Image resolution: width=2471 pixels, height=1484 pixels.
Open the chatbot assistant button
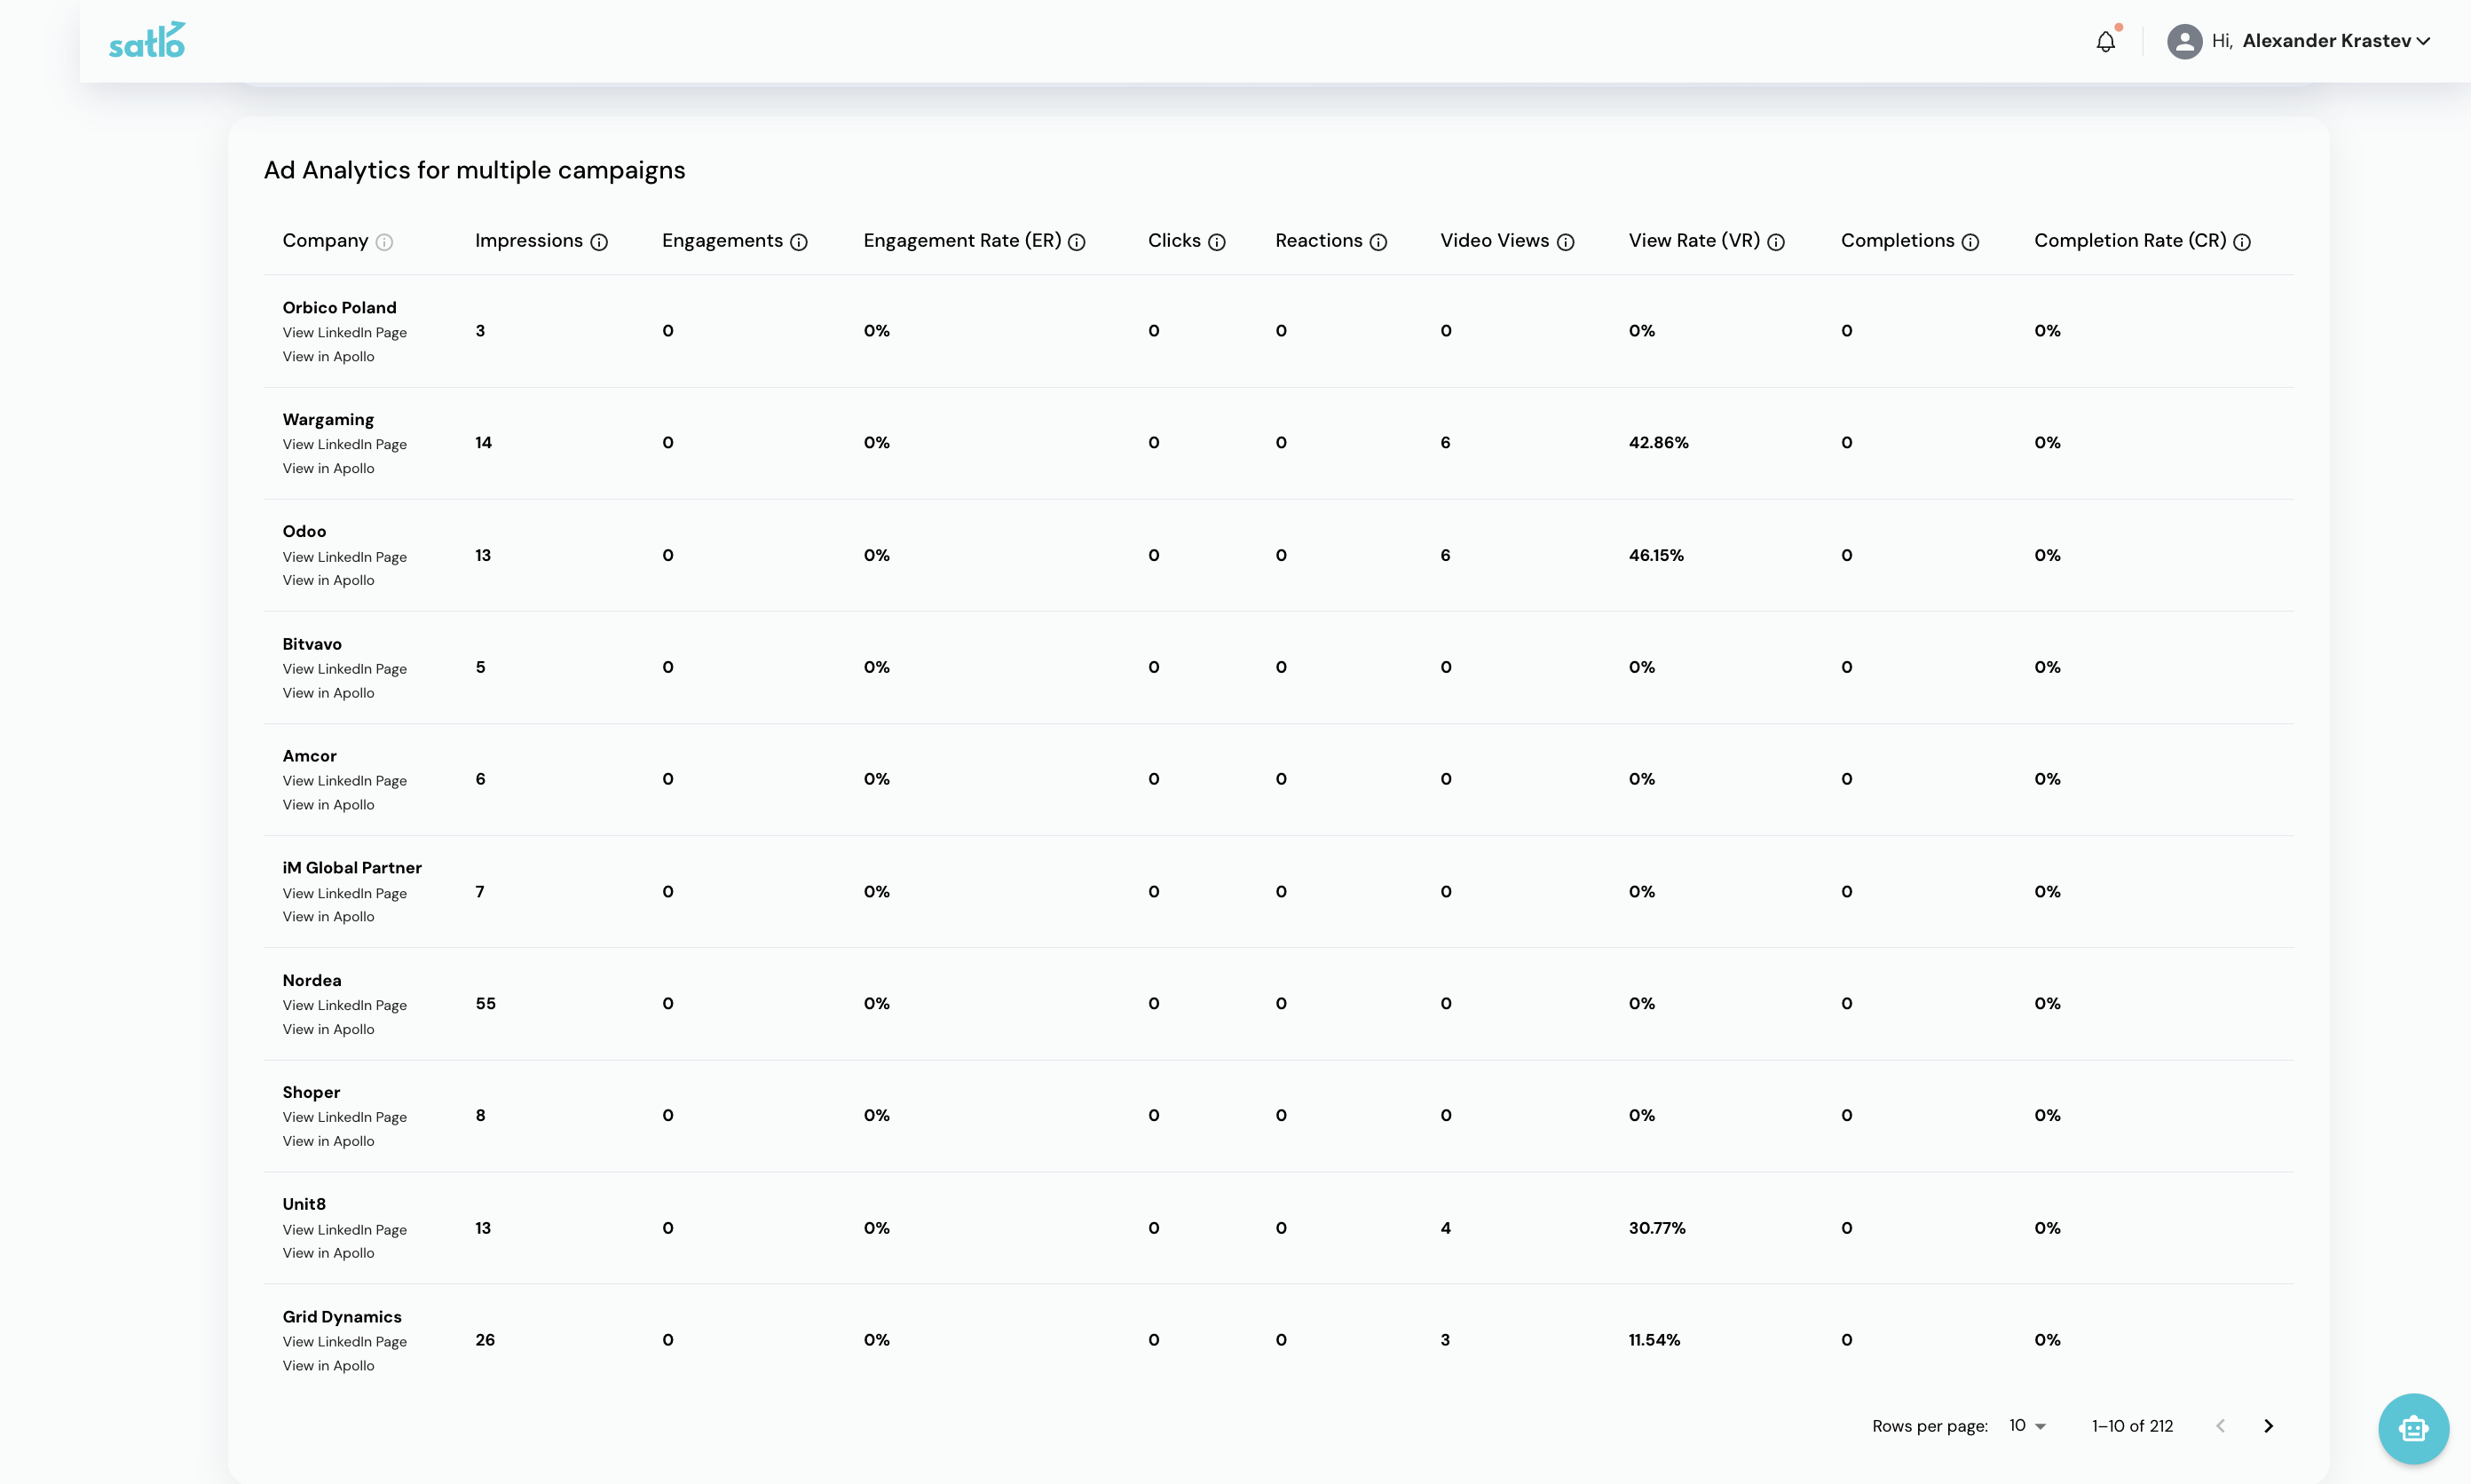click(2412, 1428)
